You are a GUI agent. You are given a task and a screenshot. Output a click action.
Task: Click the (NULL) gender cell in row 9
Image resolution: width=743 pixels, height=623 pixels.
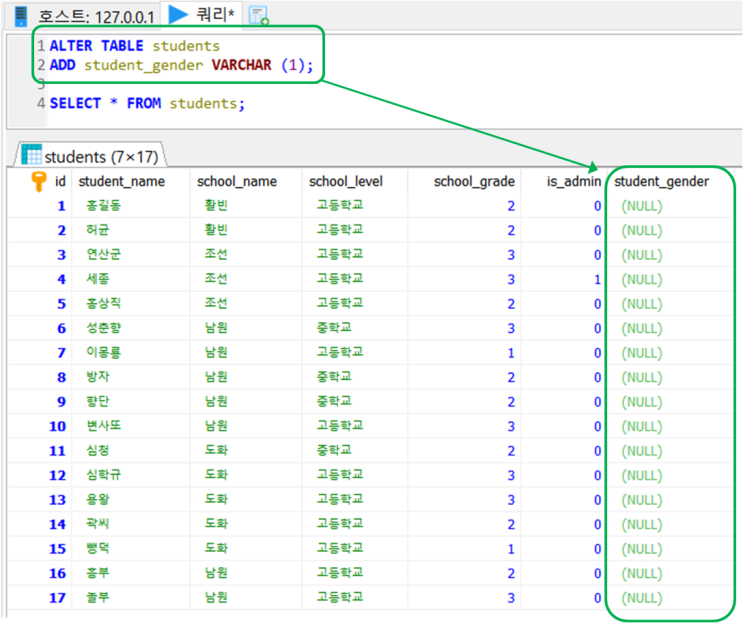(x=642, y=402)
